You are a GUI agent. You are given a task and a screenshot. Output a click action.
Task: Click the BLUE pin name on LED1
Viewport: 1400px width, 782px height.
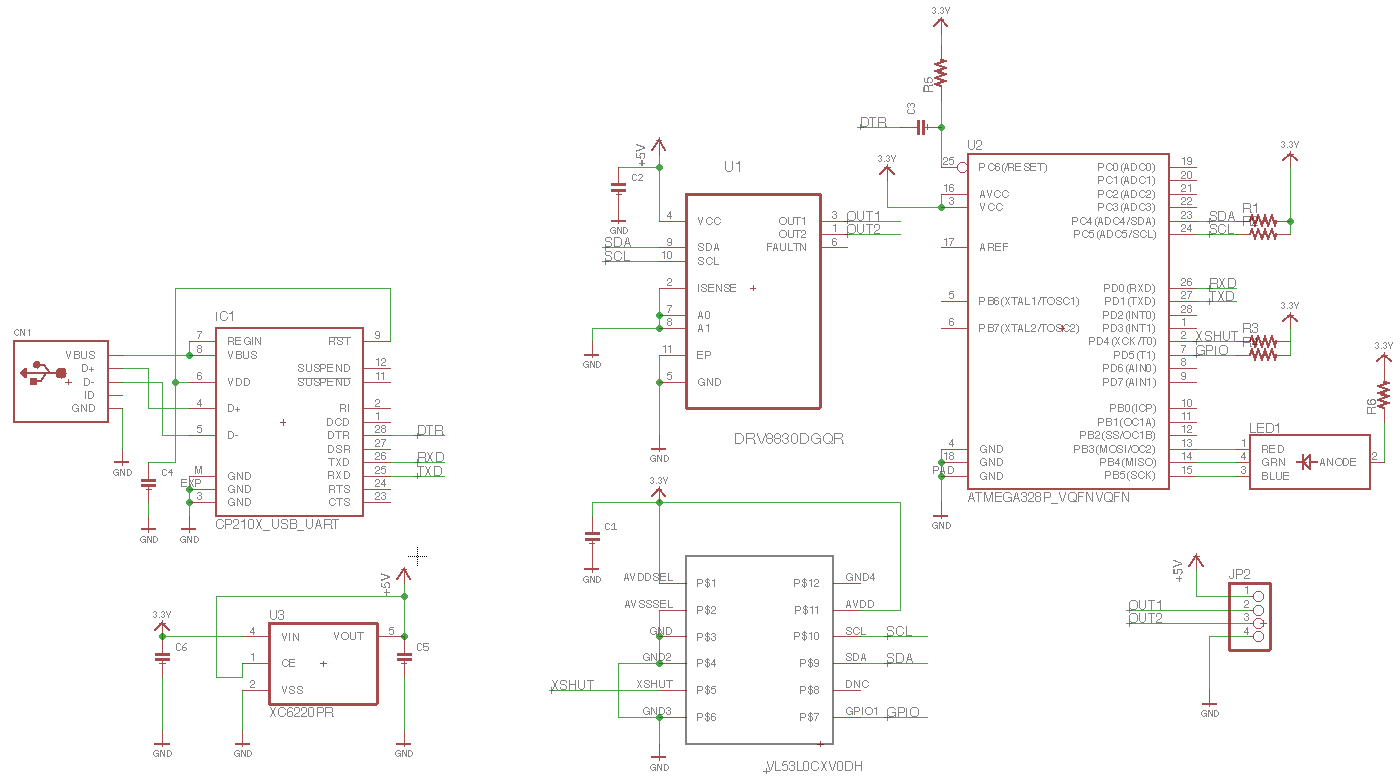point(1275,476)
